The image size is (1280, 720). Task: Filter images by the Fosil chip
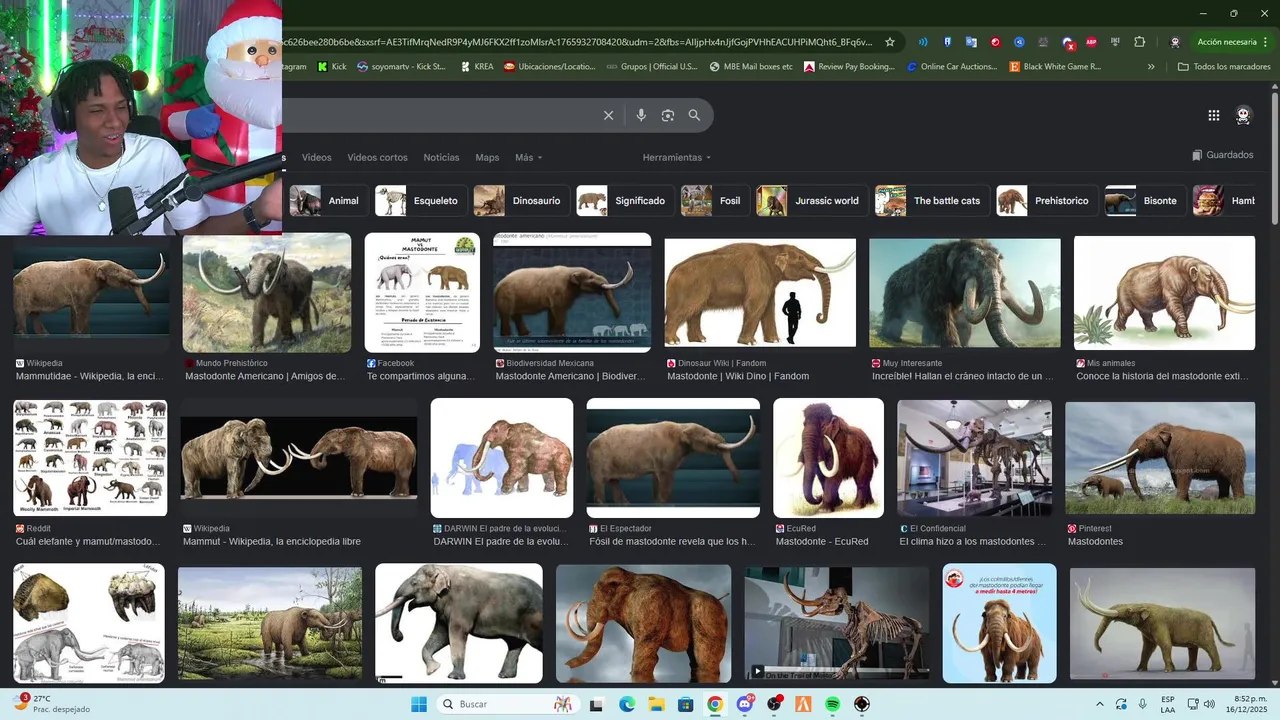(714, 201)
